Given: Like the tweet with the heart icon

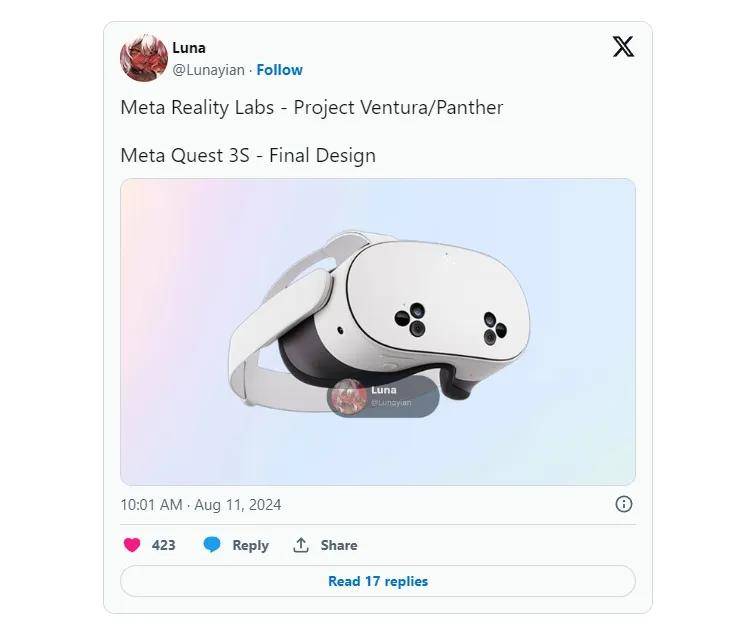Looking at the screenshot, I should [x=132, y=545].
